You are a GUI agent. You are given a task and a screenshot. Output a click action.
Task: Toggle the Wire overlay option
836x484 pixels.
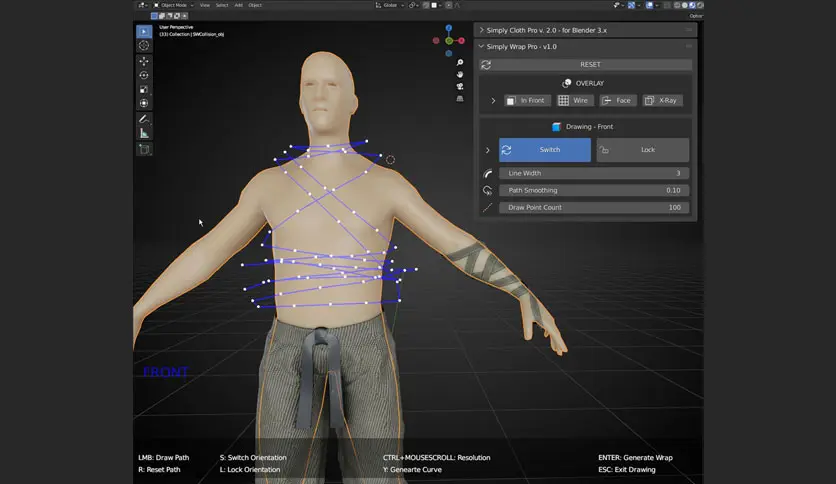point(575,100)
